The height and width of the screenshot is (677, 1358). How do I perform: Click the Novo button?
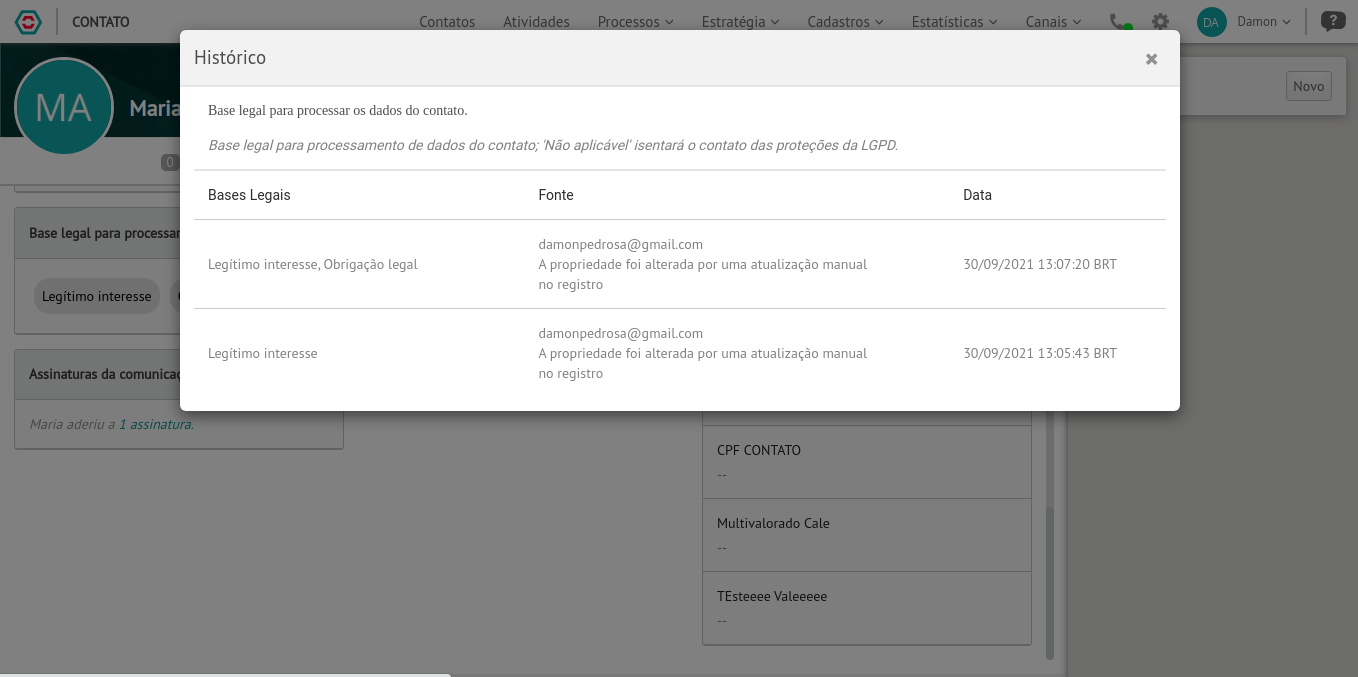click(x=1308, y=86)
